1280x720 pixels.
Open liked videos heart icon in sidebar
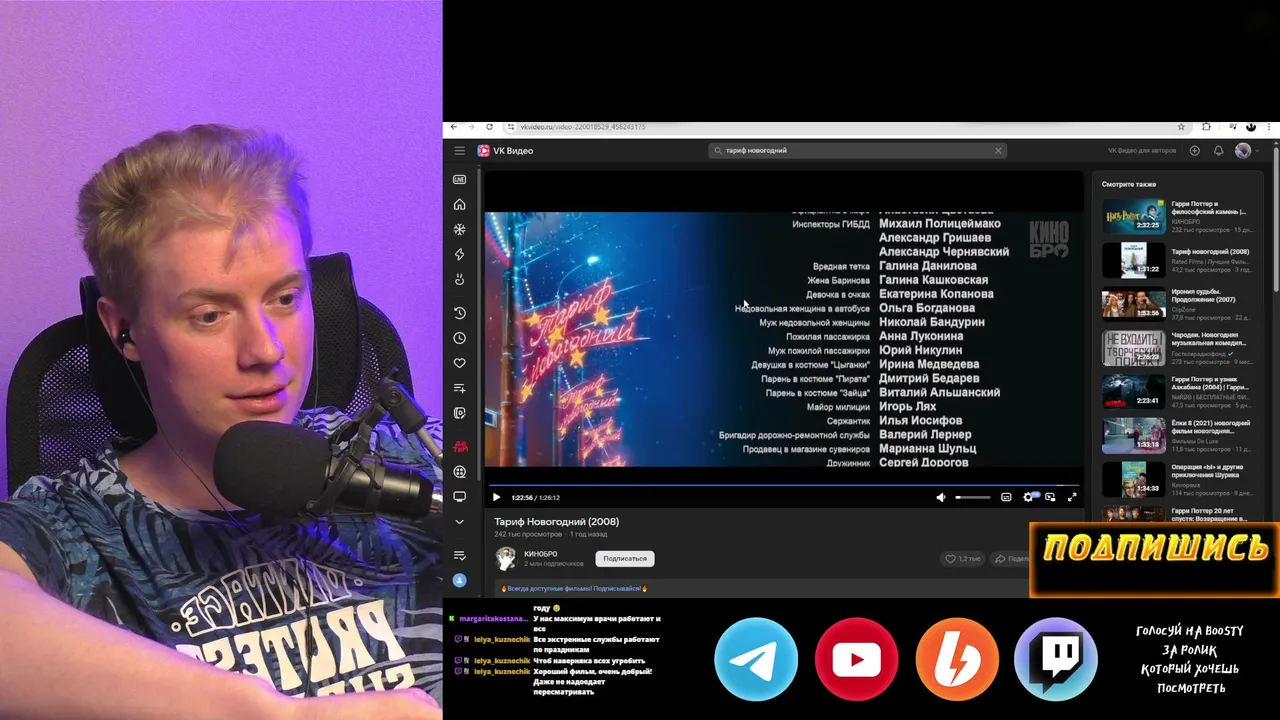tap(459, 363)
